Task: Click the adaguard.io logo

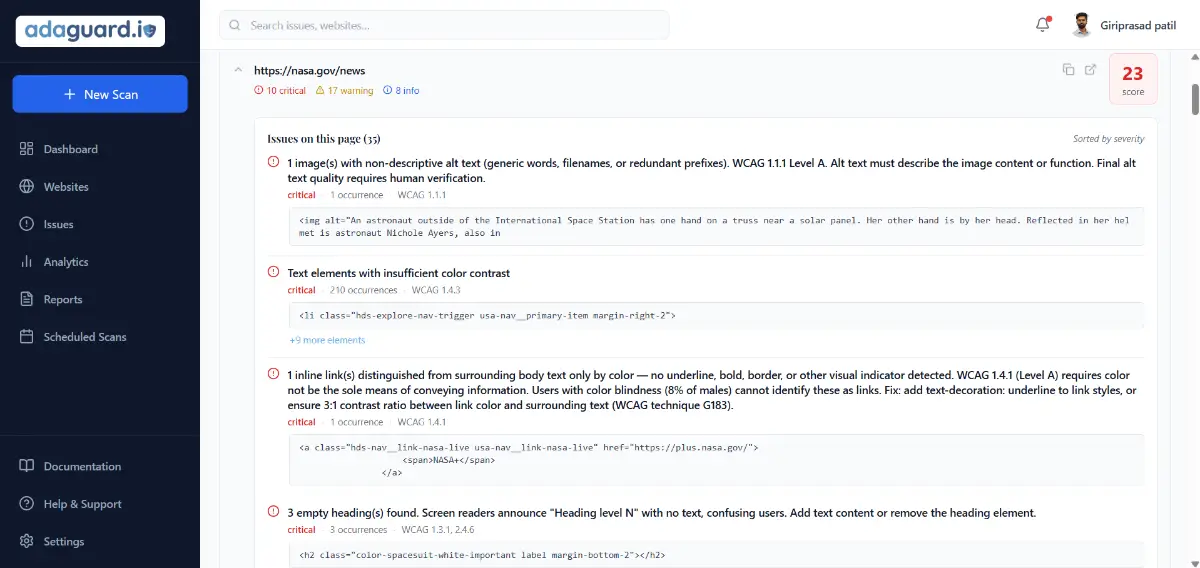Action: 91,31
